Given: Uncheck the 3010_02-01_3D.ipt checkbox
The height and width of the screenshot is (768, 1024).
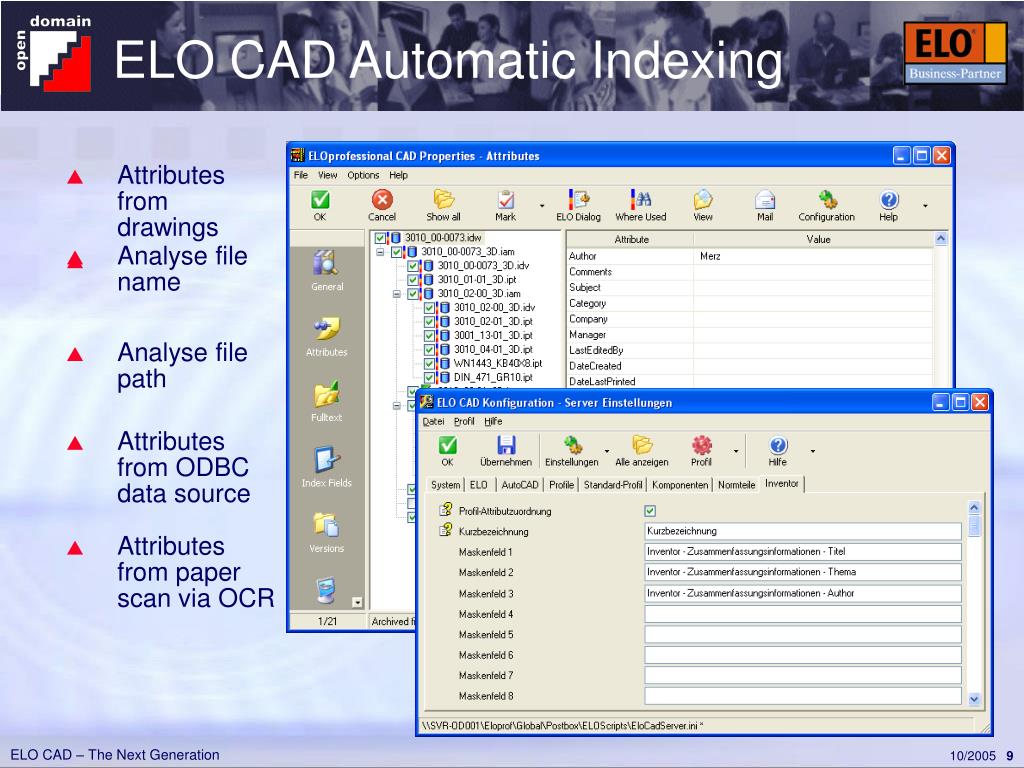Looking at the screenshot, I should [430, 322].
